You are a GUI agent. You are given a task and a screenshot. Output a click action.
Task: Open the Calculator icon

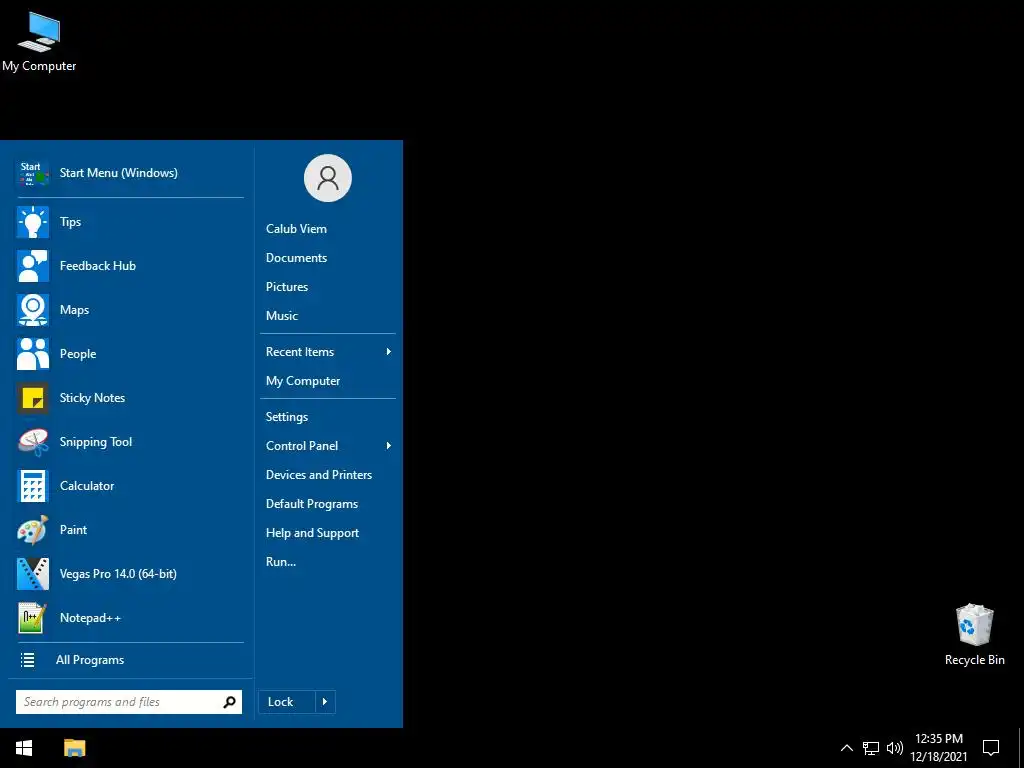[33, 486]
